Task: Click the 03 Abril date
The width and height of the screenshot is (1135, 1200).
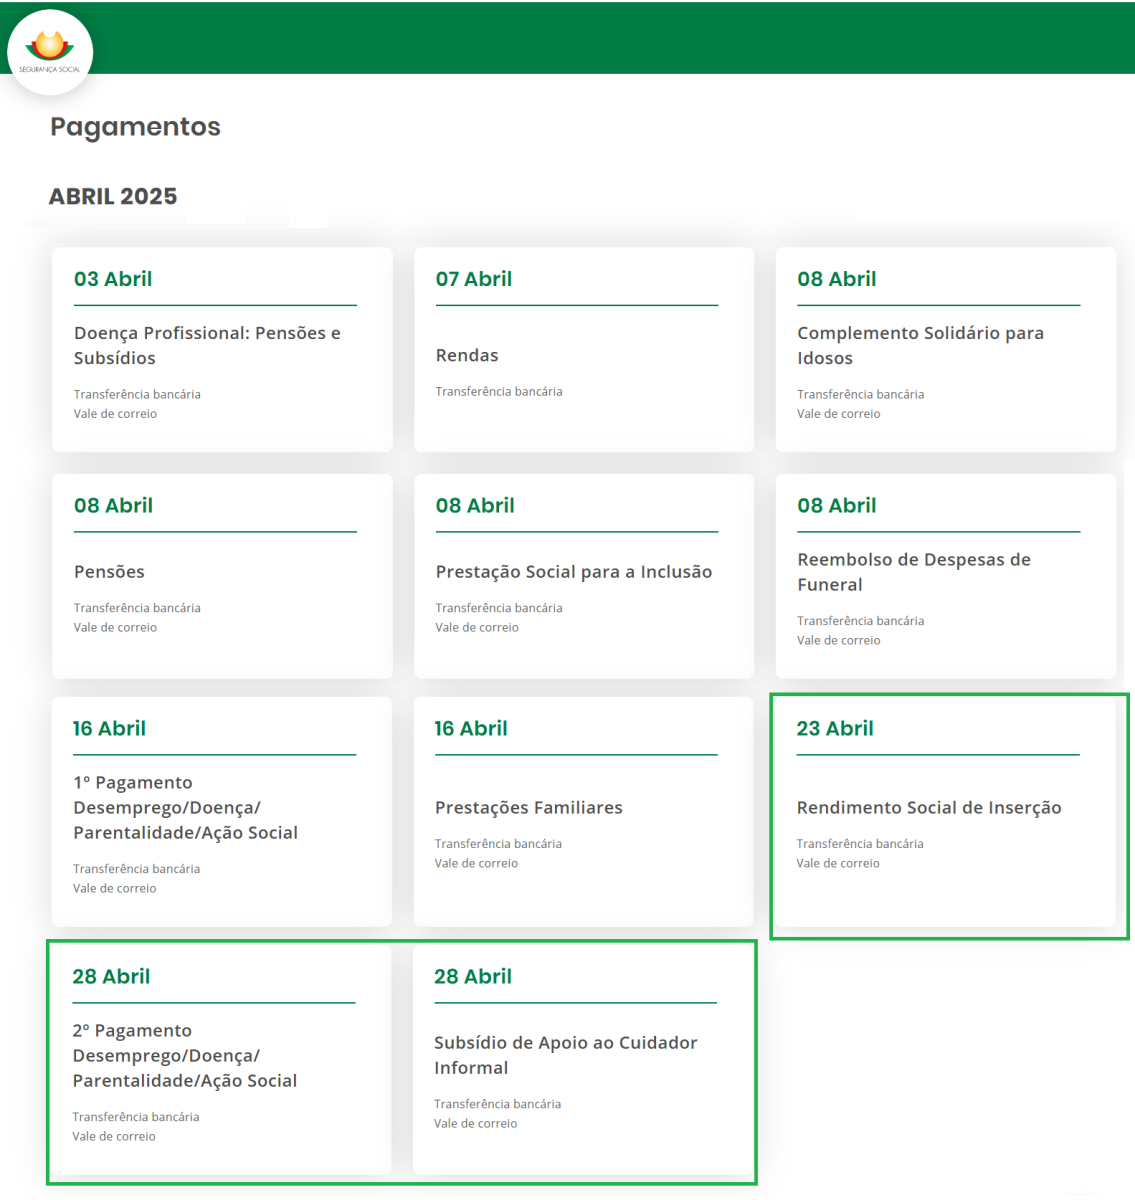Action: pyautogui.click(x=113, y=279)
